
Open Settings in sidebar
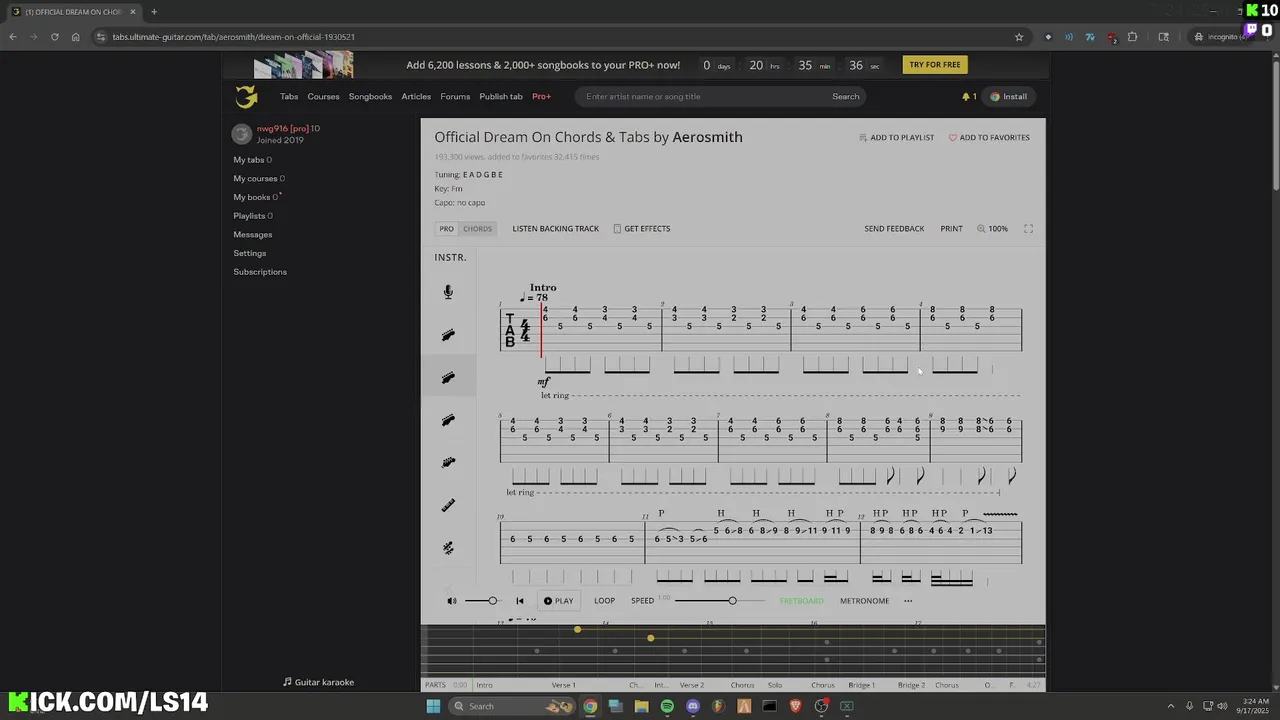pyautogui.click(x=250, y=253)
